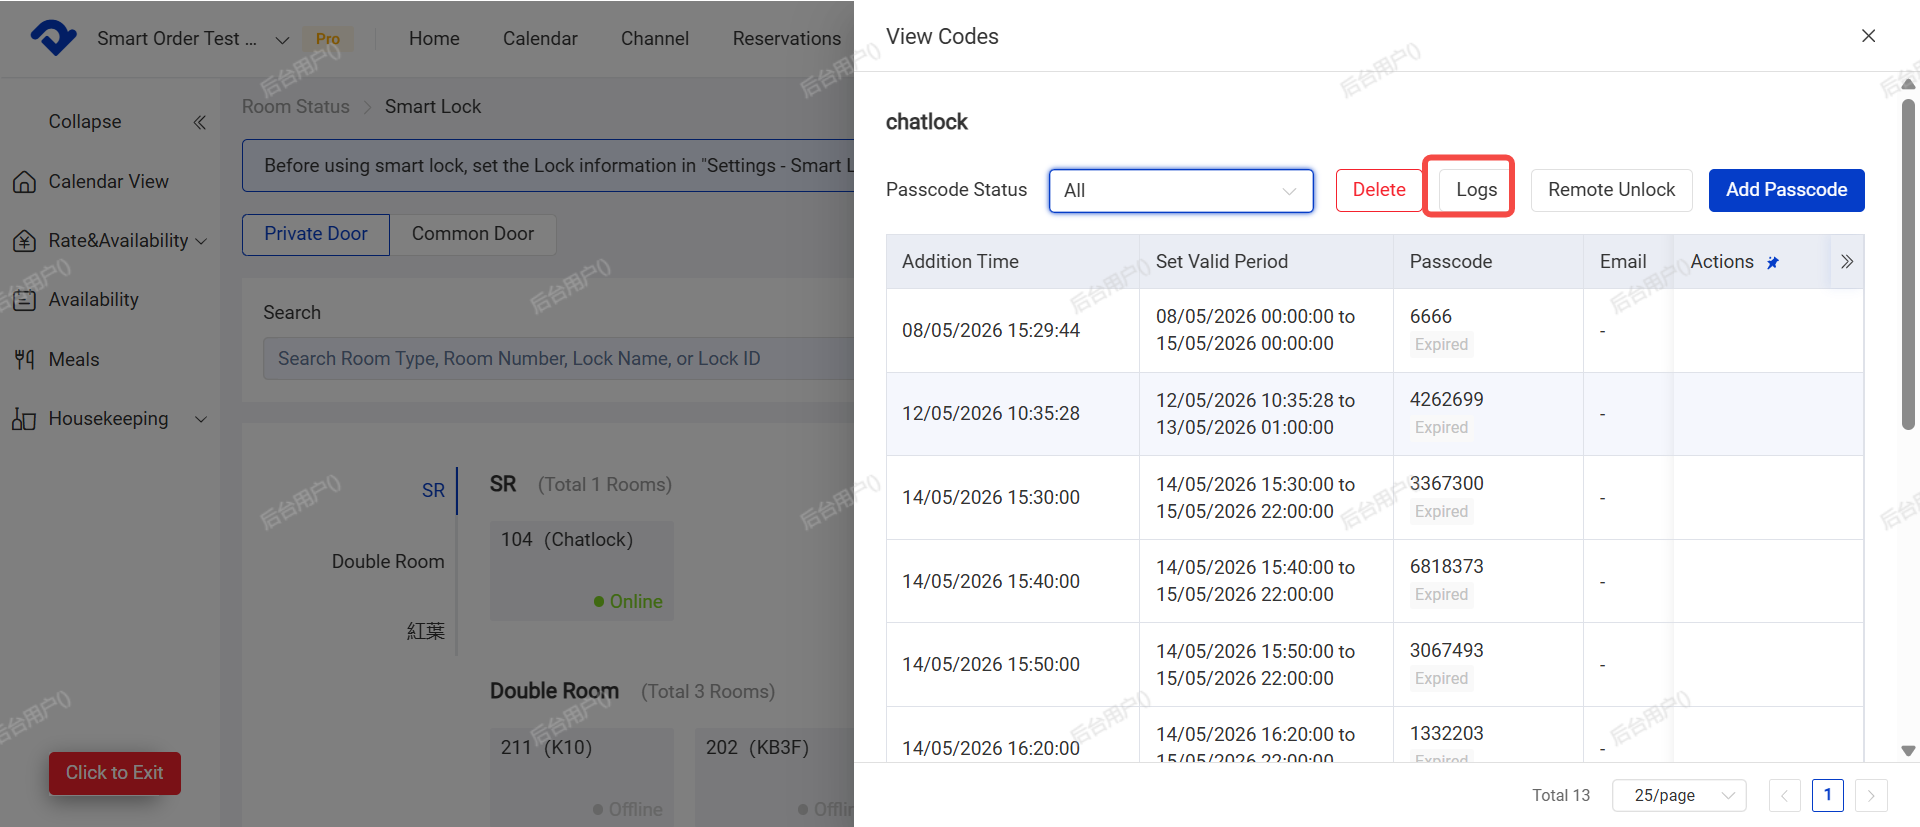This screenshot has height=827, width=1920.
Task: Click Remote Unlock button
Action: coord(1611,190)
